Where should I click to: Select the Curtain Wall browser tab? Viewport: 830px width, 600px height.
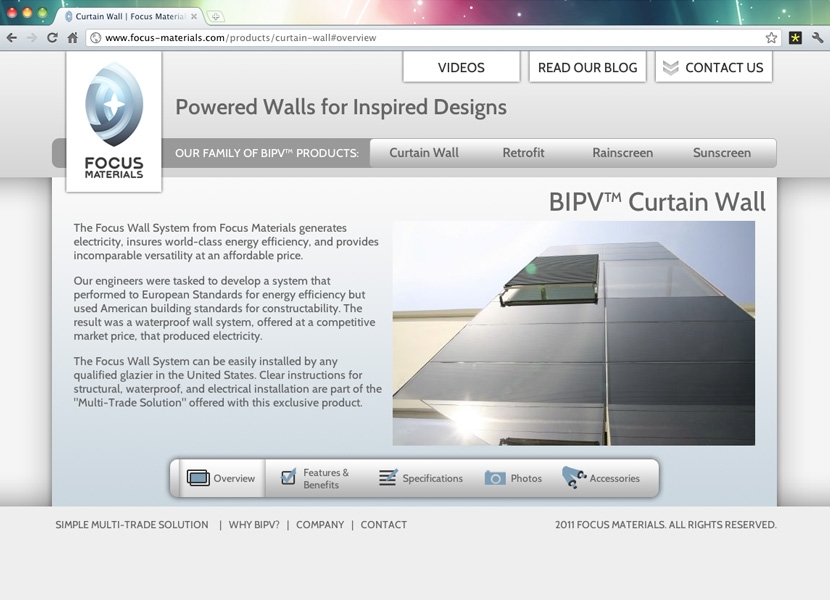click(x=129, y=16)
